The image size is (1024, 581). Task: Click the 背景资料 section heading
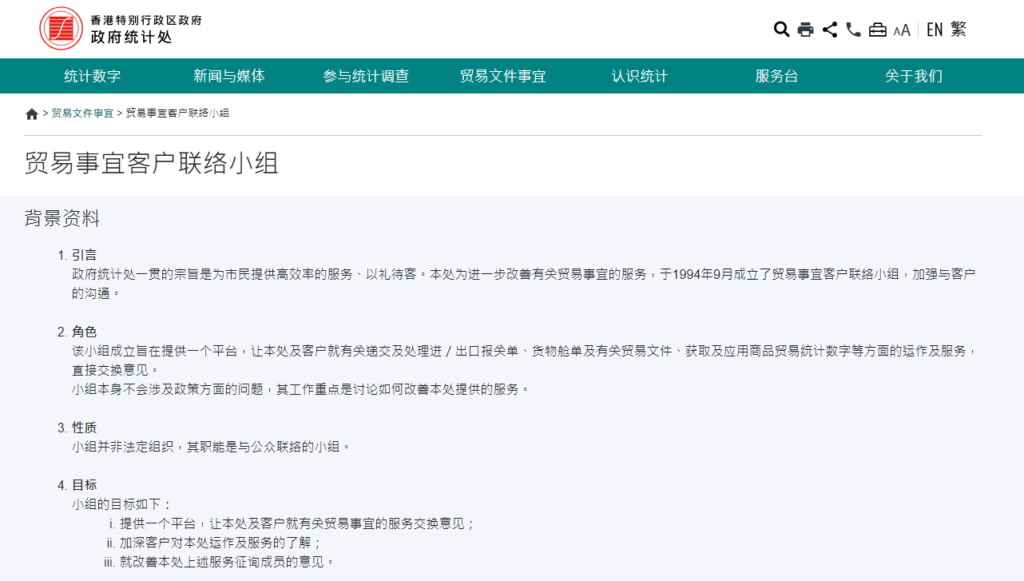click(x=62, y=218)
